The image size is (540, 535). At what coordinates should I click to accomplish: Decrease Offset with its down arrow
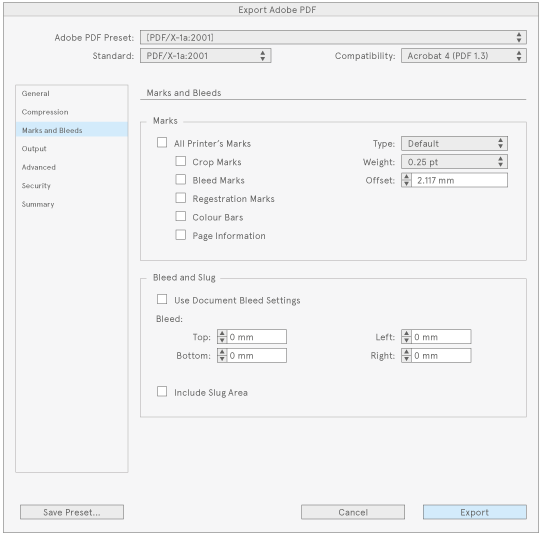(x=406, y=184)
